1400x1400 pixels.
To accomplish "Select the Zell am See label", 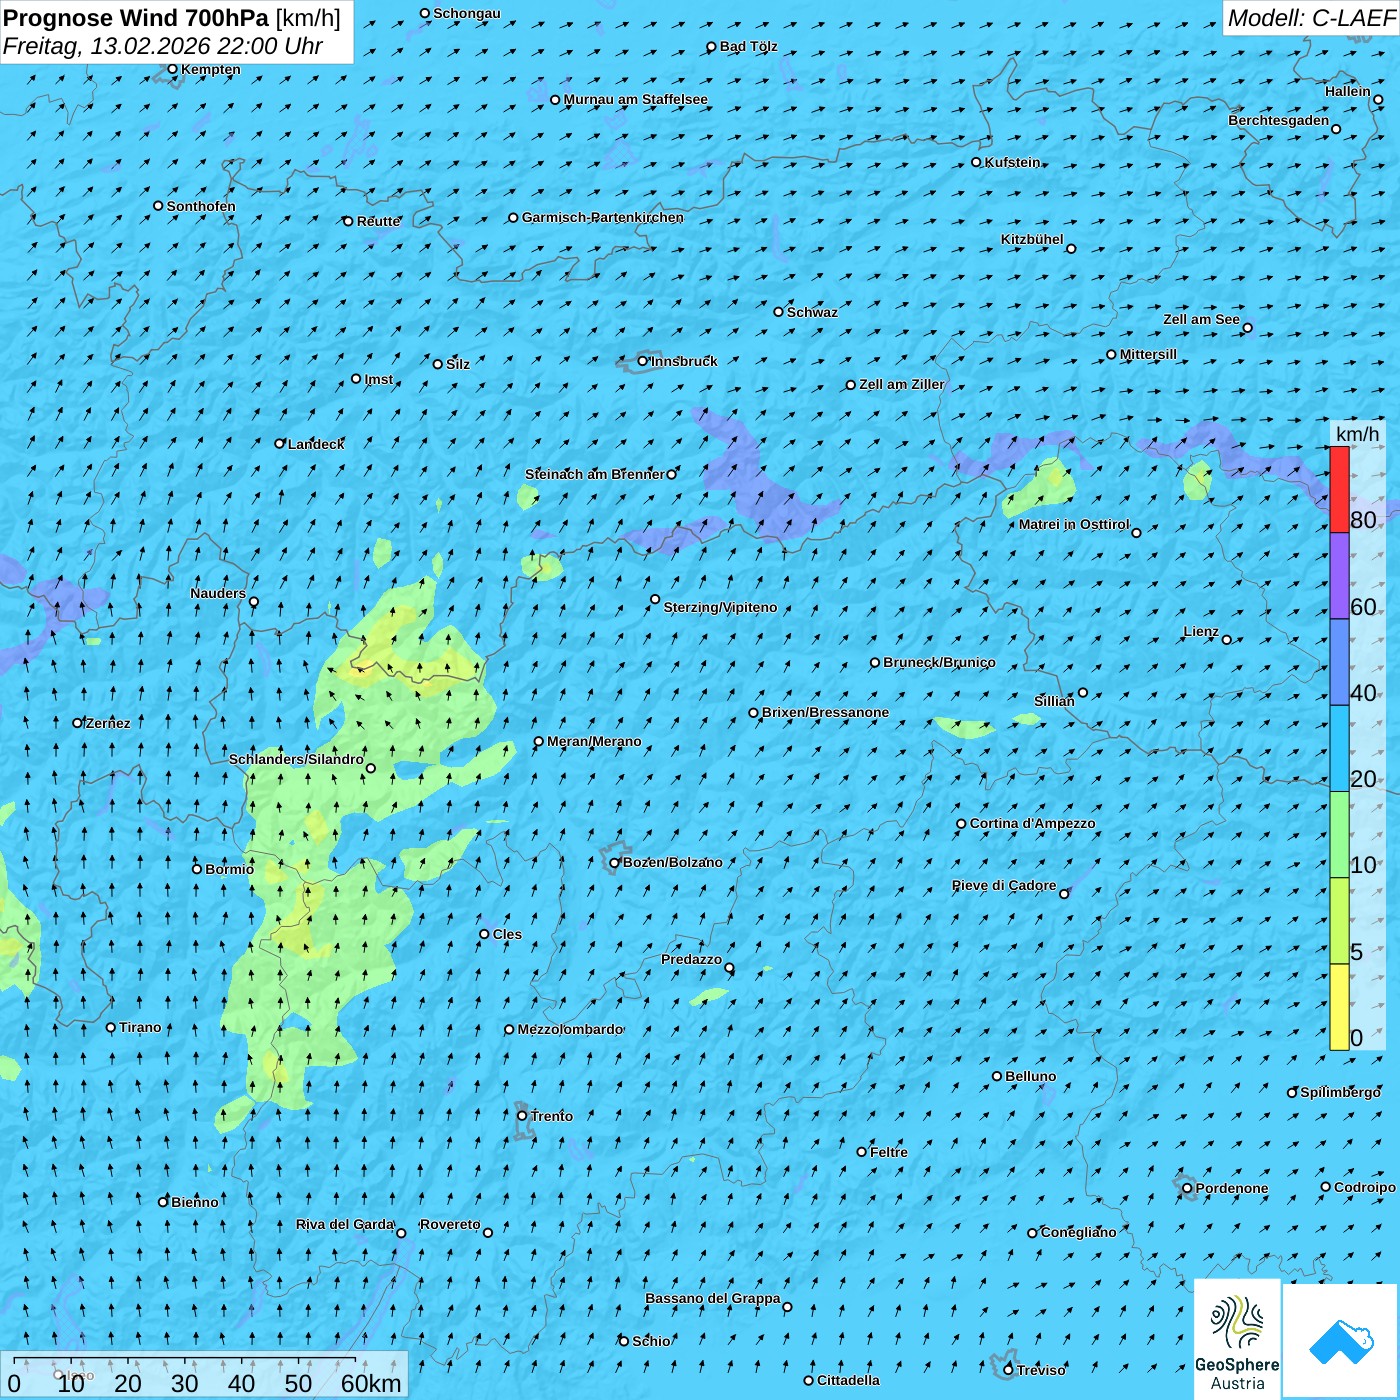I will pos(1201,319).
